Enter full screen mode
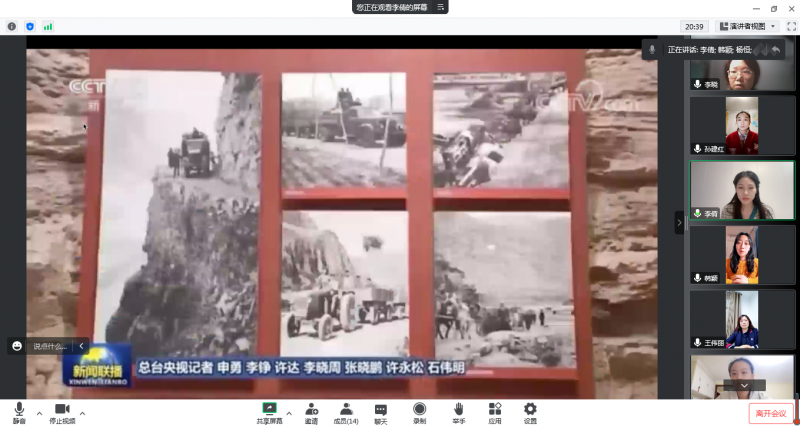The width and height of the screenshot is (800, 427). 791,26
